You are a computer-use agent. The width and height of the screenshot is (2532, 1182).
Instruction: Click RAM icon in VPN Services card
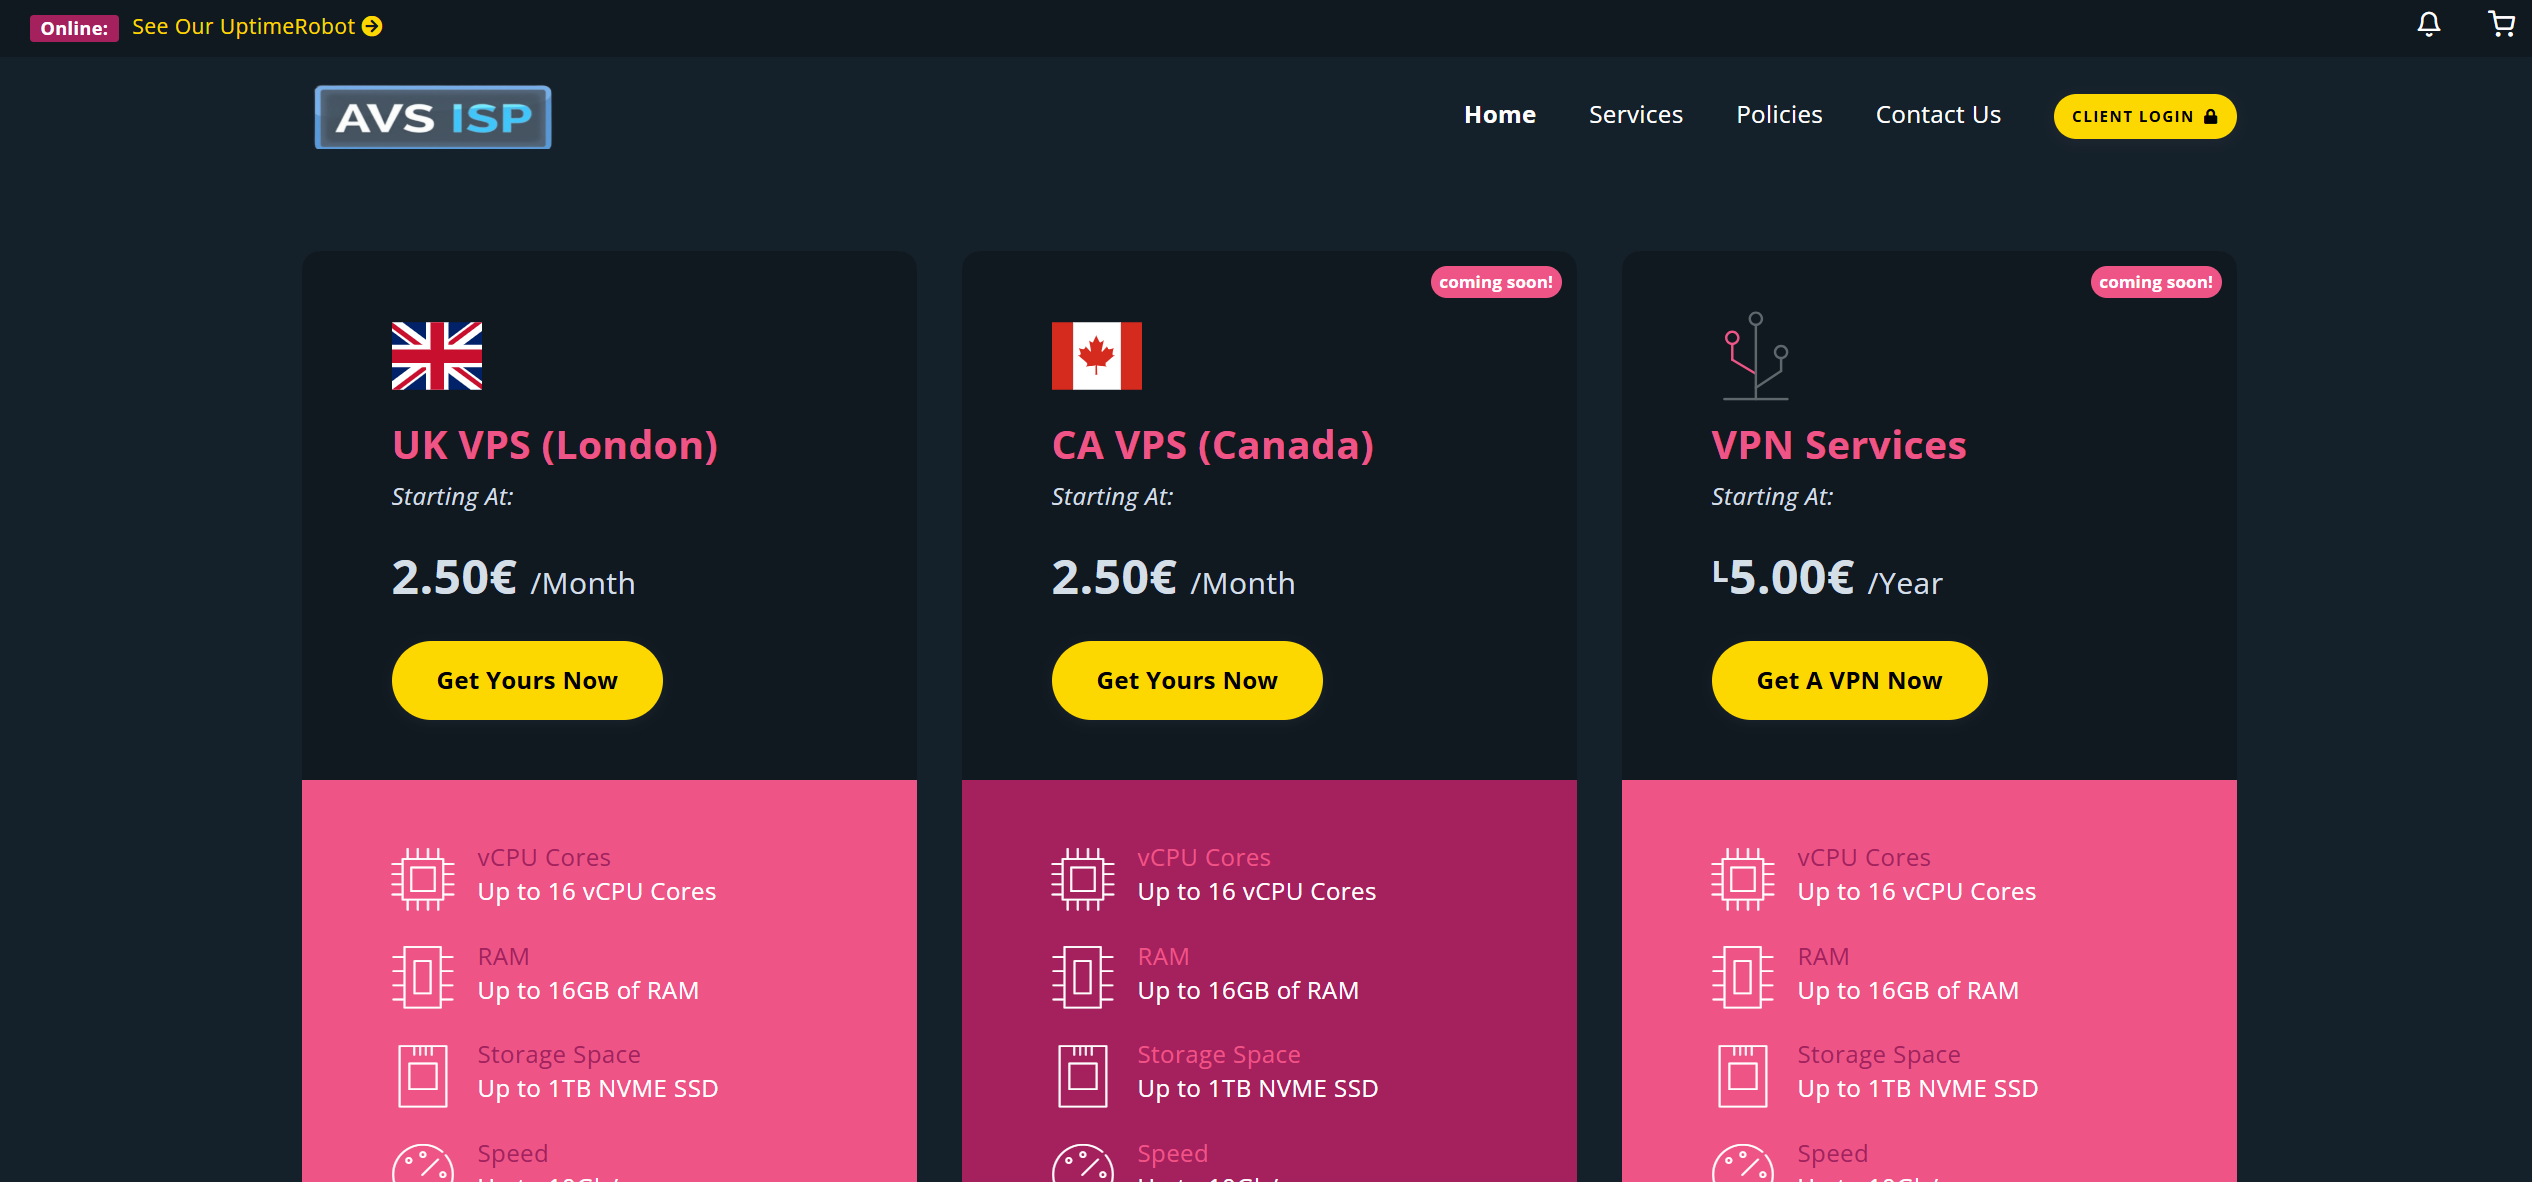(1743, 977)
